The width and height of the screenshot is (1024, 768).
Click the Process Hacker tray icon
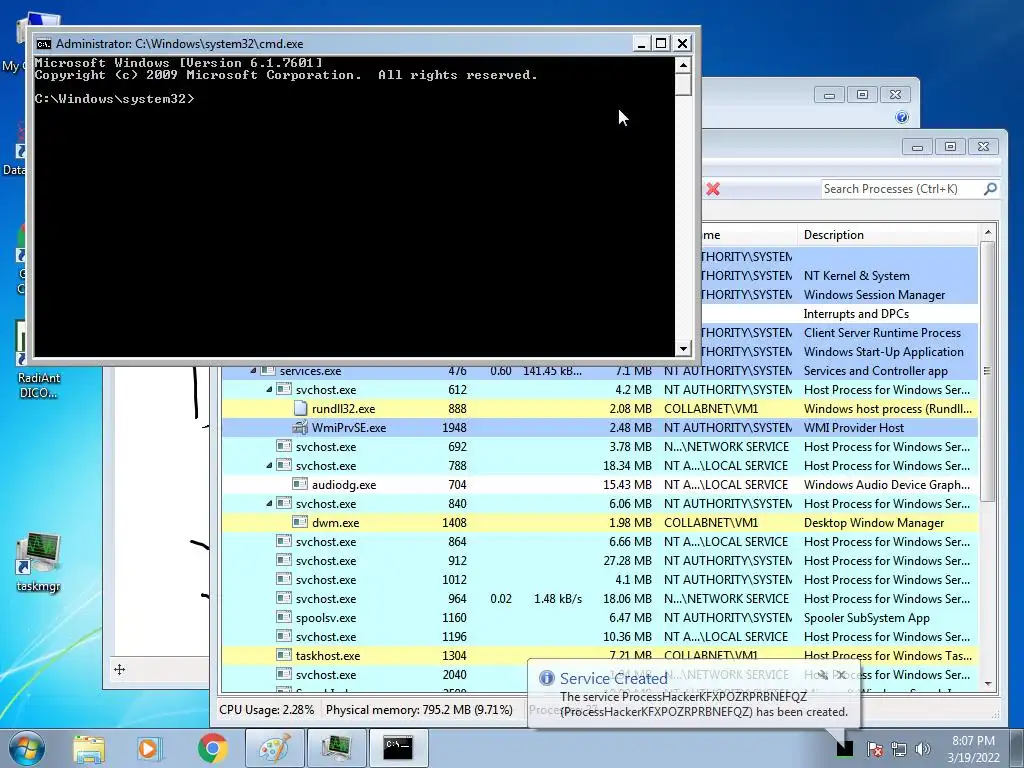[x=845, y=748]
